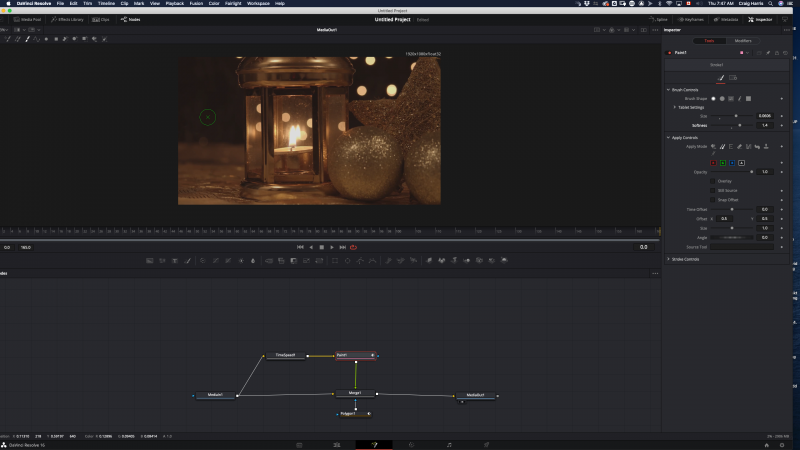Open the Metadata panel

tap(726, 19)
